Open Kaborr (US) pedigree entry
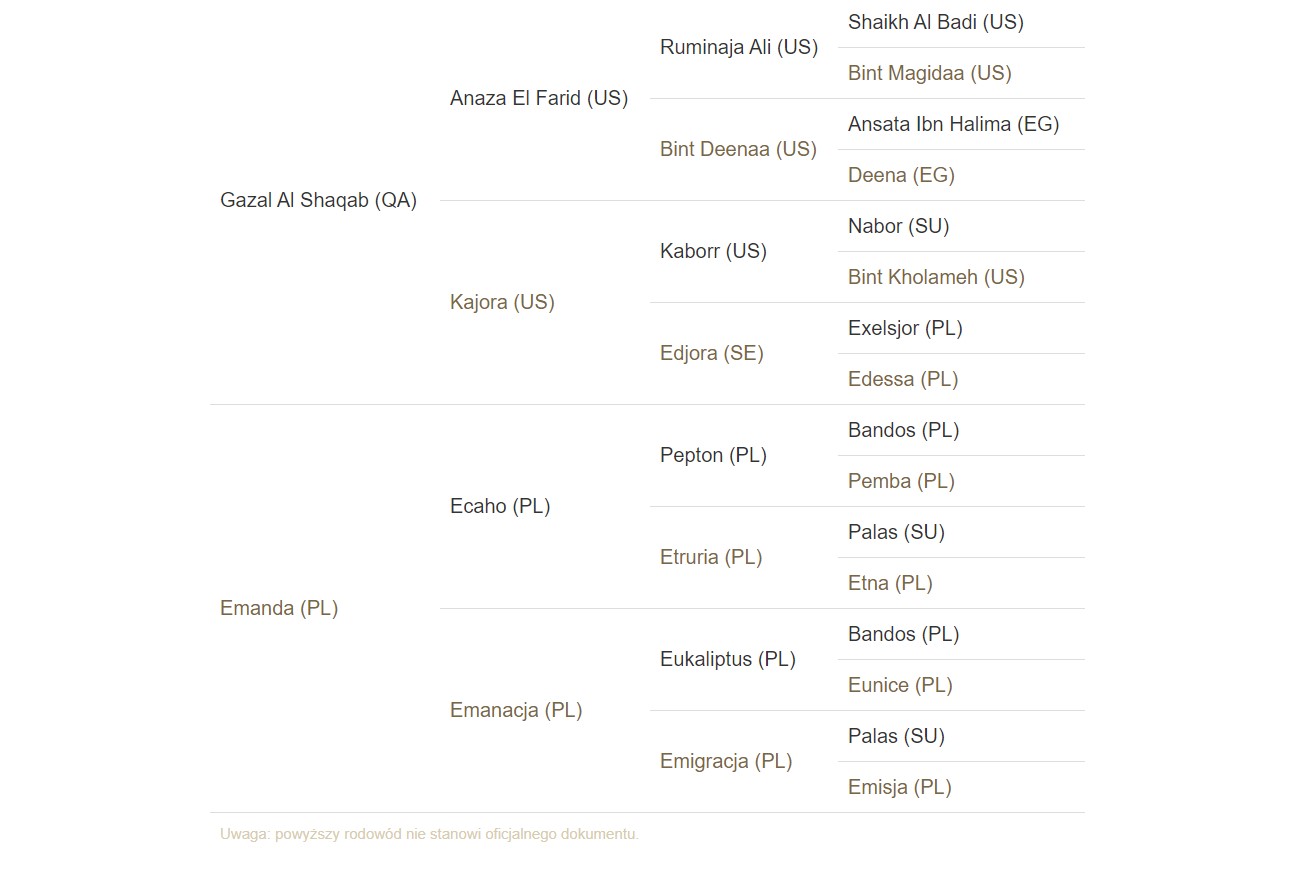1298x875 pixels. (713, 251)
